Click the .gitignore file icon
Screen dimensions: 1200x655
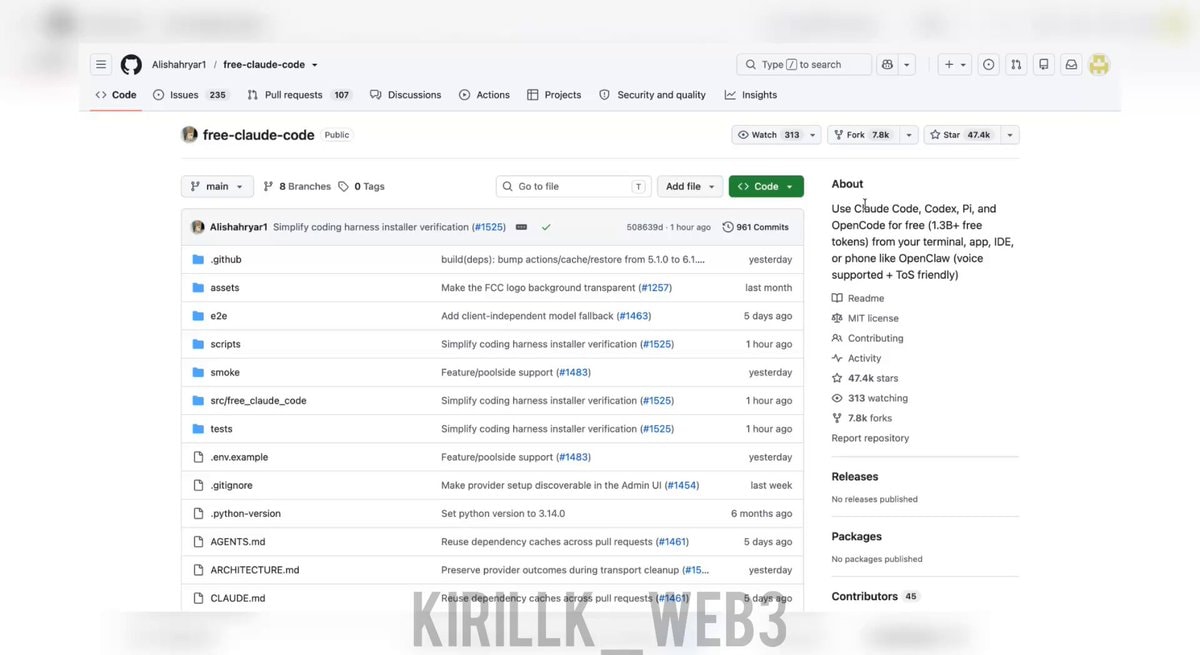(x=198, y=485)
